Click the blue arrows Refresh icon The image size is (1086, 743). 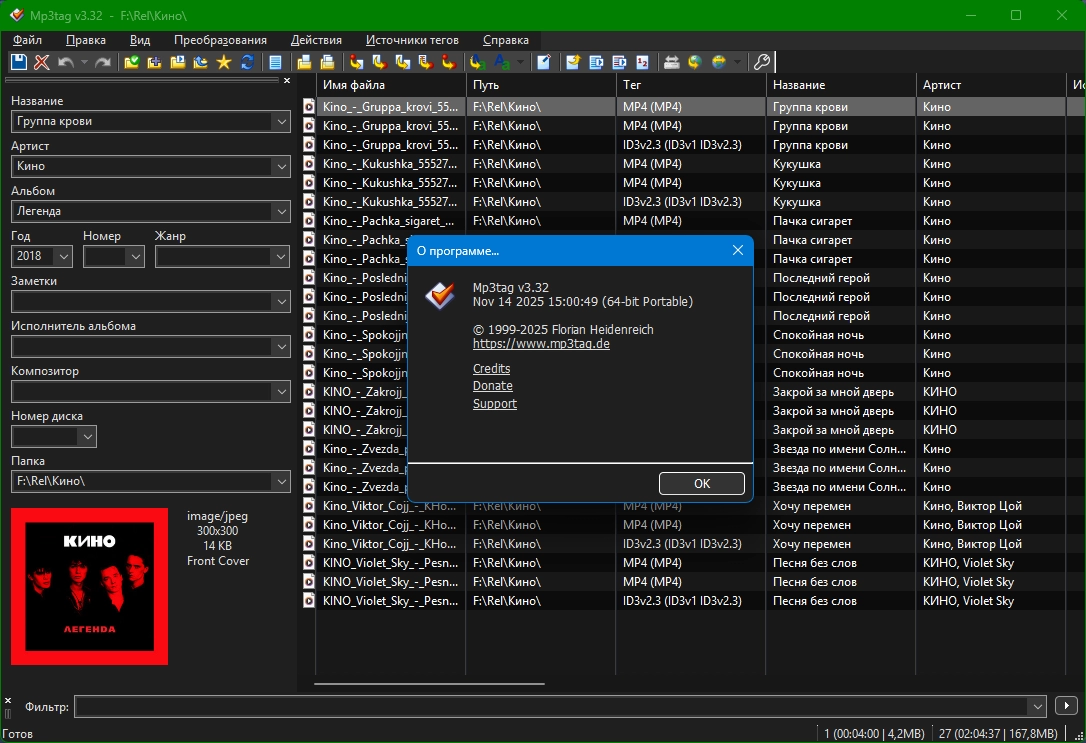(x=246, y=62)
